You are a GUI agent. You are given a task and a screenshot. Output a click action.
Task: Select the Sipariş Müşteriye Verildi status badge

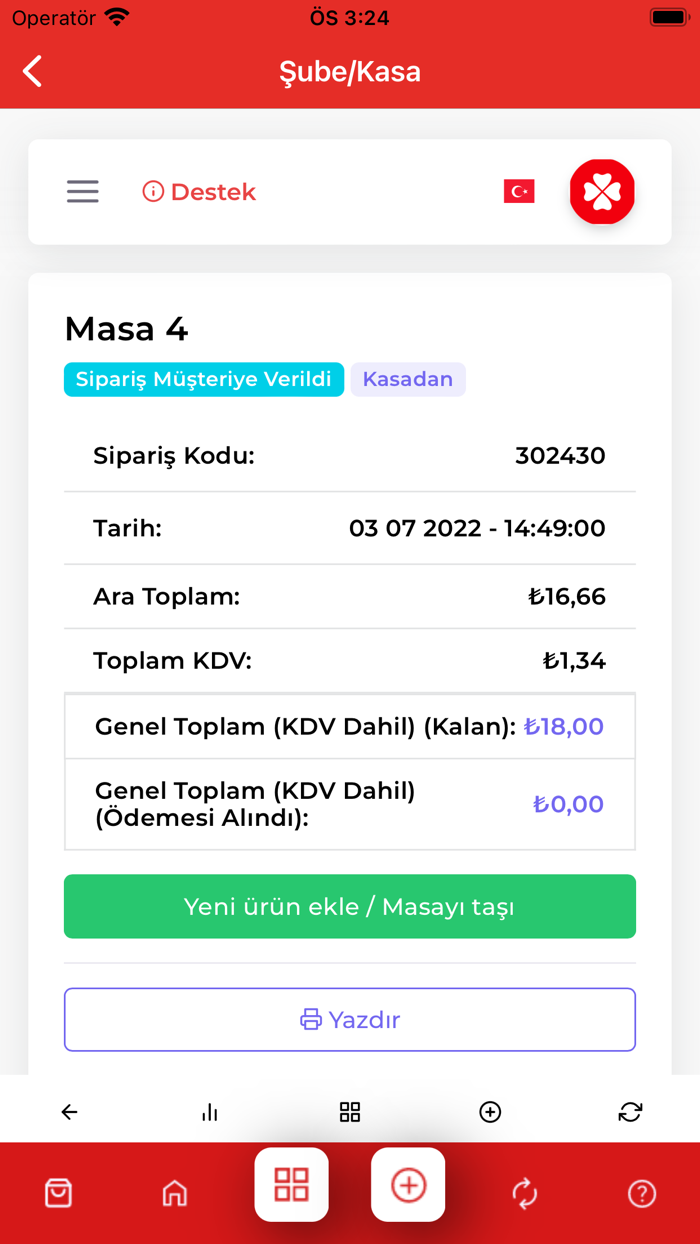click(x=204, y=379)
